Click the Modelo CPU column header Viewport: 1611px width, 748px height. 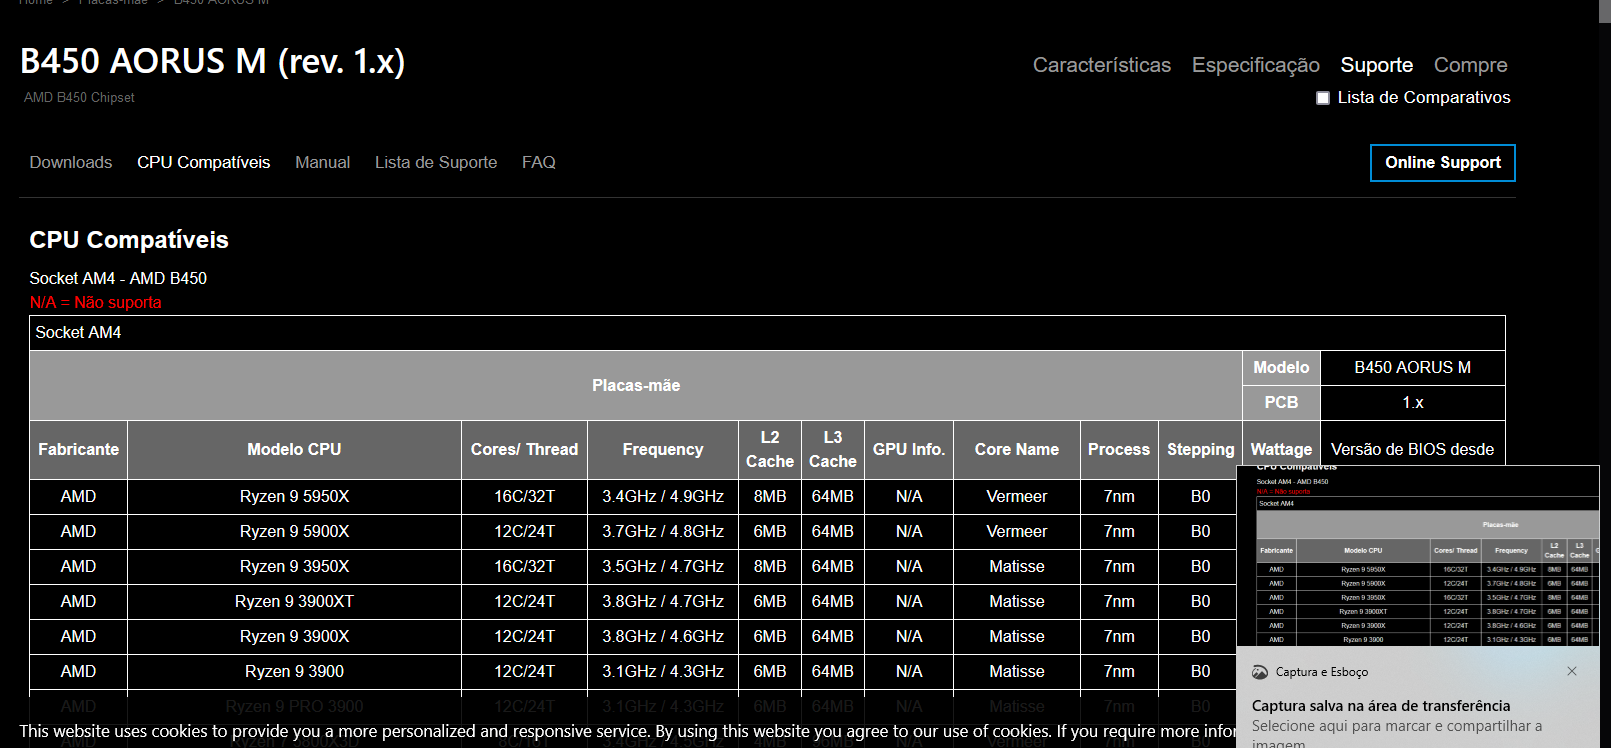(294, 450)
